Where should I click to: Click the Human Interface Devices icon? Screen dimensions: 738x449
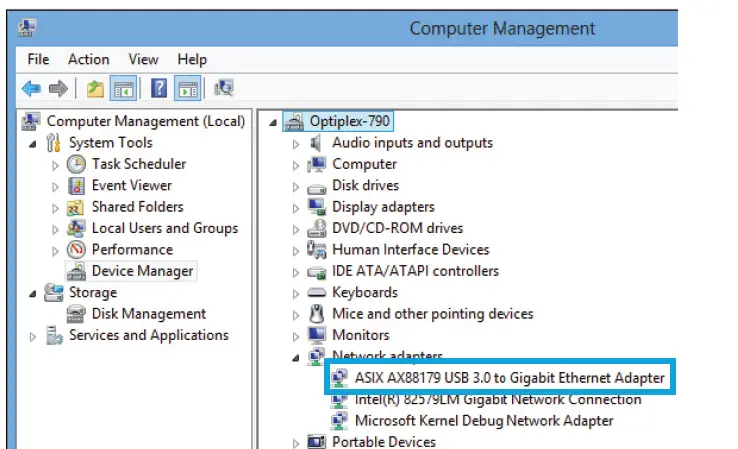[317, 250]
